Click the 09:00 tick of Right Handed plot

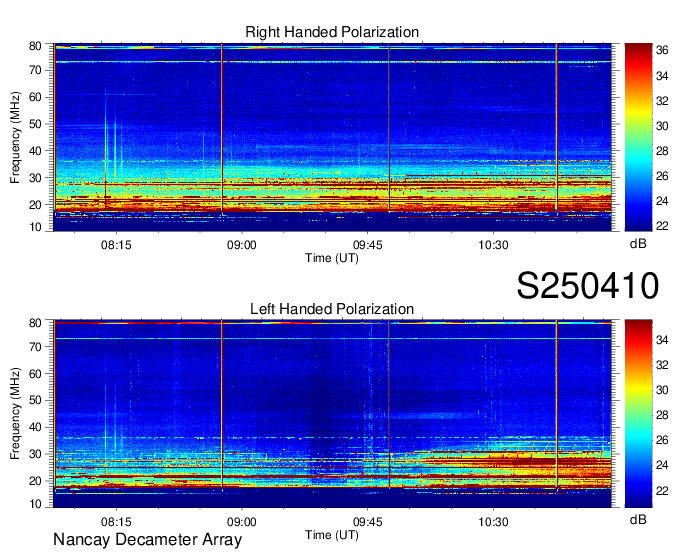[x=242, y=245]
